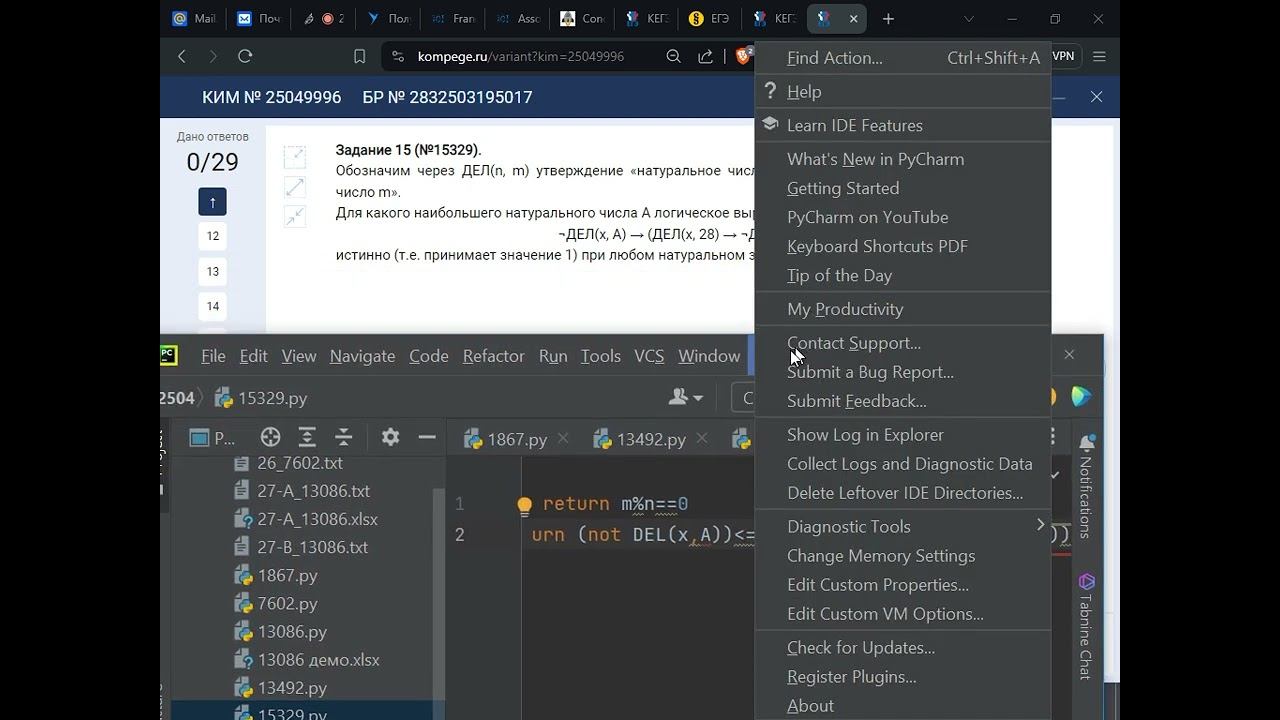This screenshot has width=1280, height=720.
Task: Open Learn IDE Features
Action: click(x=903, y=125)
